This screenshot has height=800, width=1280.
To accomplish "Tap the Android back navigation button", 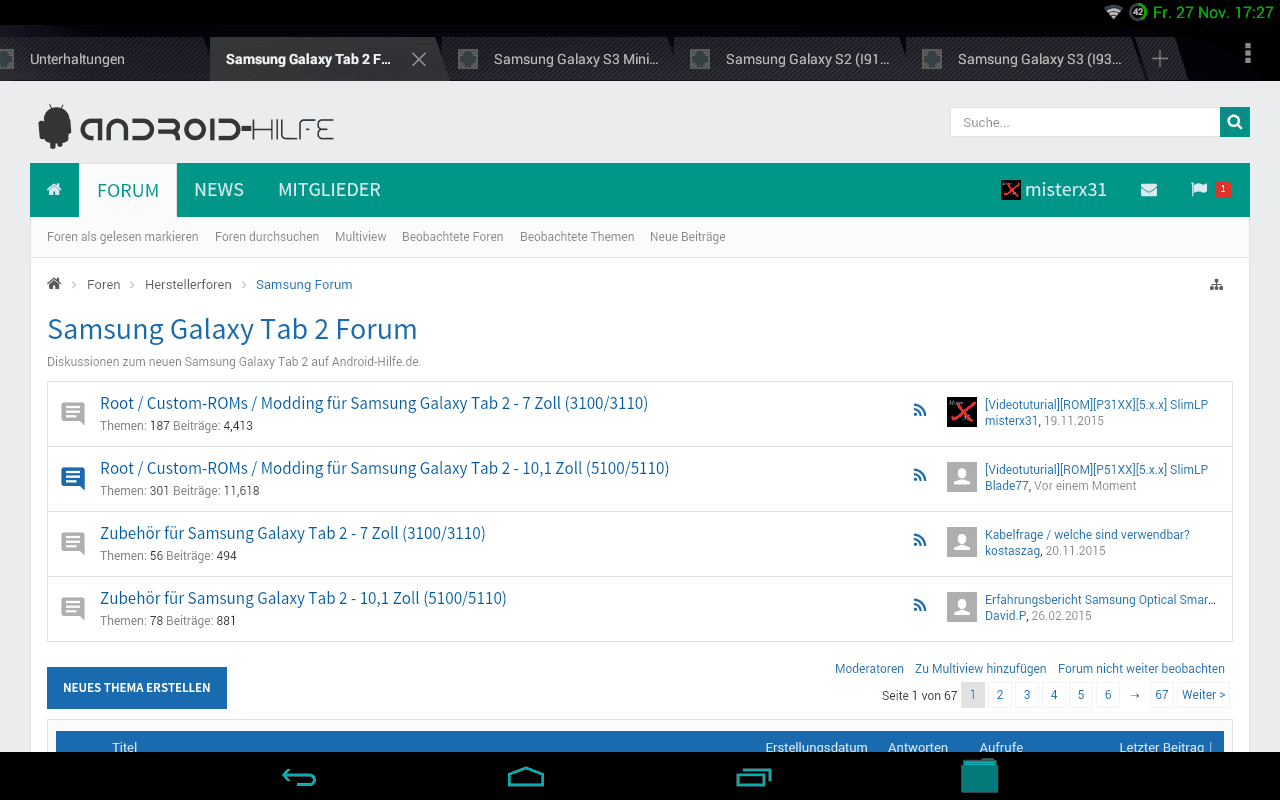I will pos(299,776).
